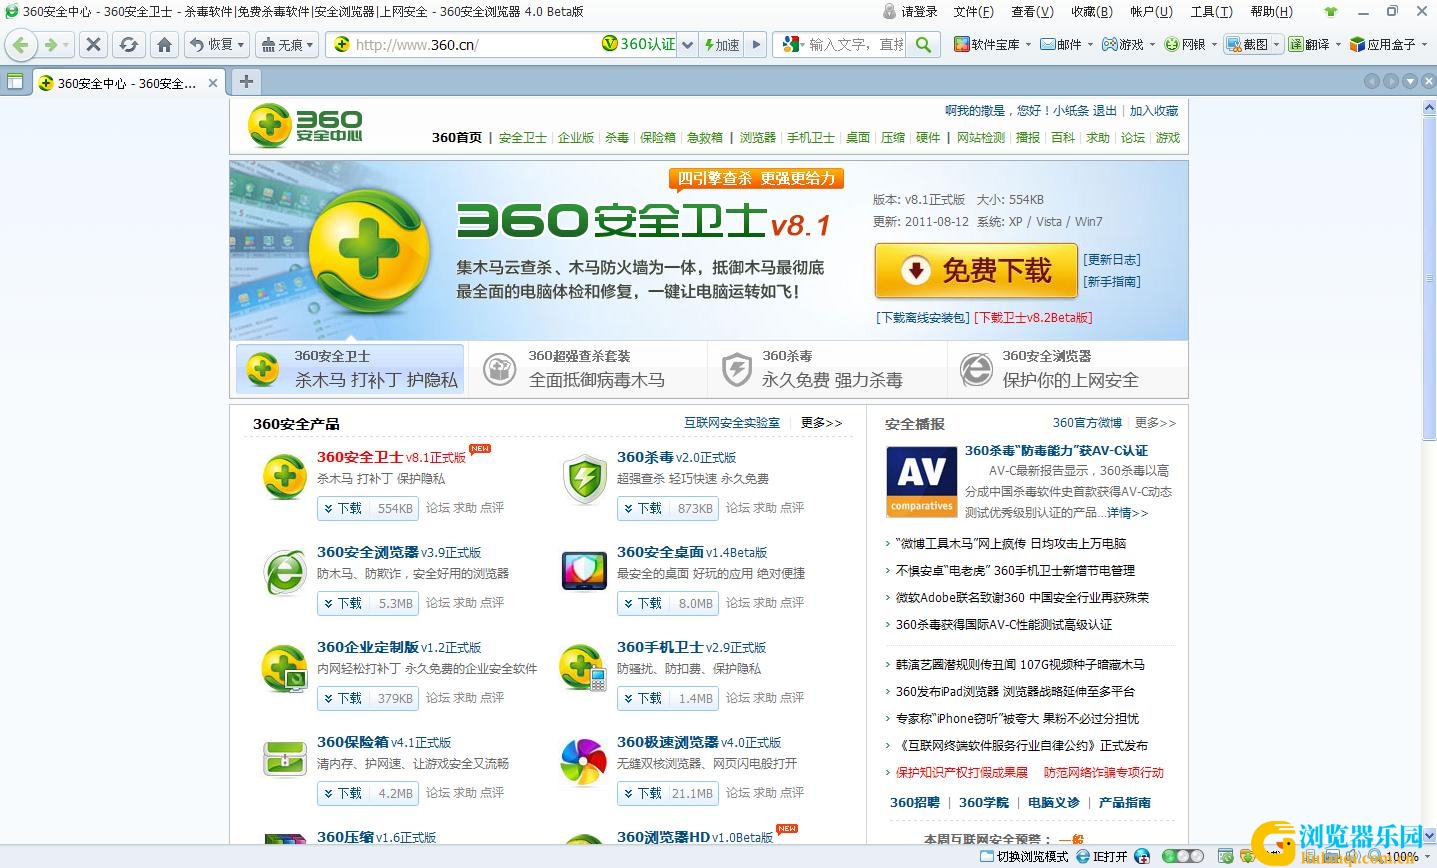1437x868 pixels.
Task: Click the green shirt skin icon
Action: pos(1330,12)
